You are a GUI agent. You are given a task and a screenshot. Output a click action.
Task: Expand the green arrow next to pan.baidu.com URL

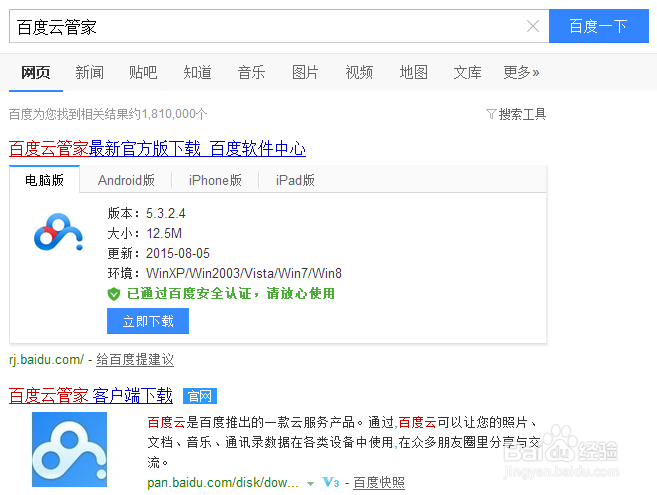pyautogui.click(x=310, y=484)
